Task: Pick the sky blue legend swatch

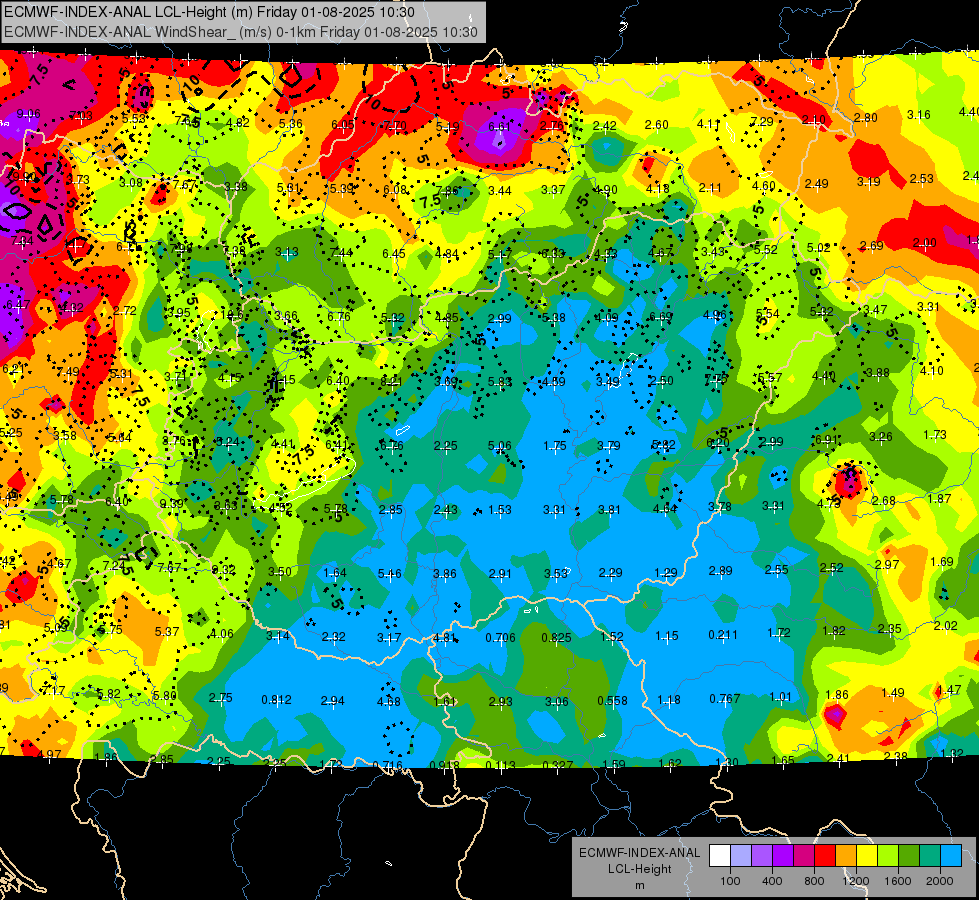Action: point(950,856)
